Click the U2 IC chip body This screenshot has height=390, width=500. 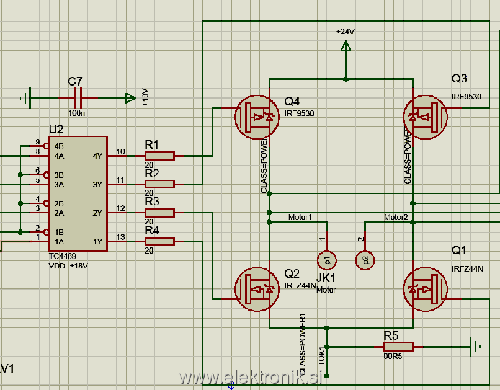pyautogui.click(x=78, y=194)
